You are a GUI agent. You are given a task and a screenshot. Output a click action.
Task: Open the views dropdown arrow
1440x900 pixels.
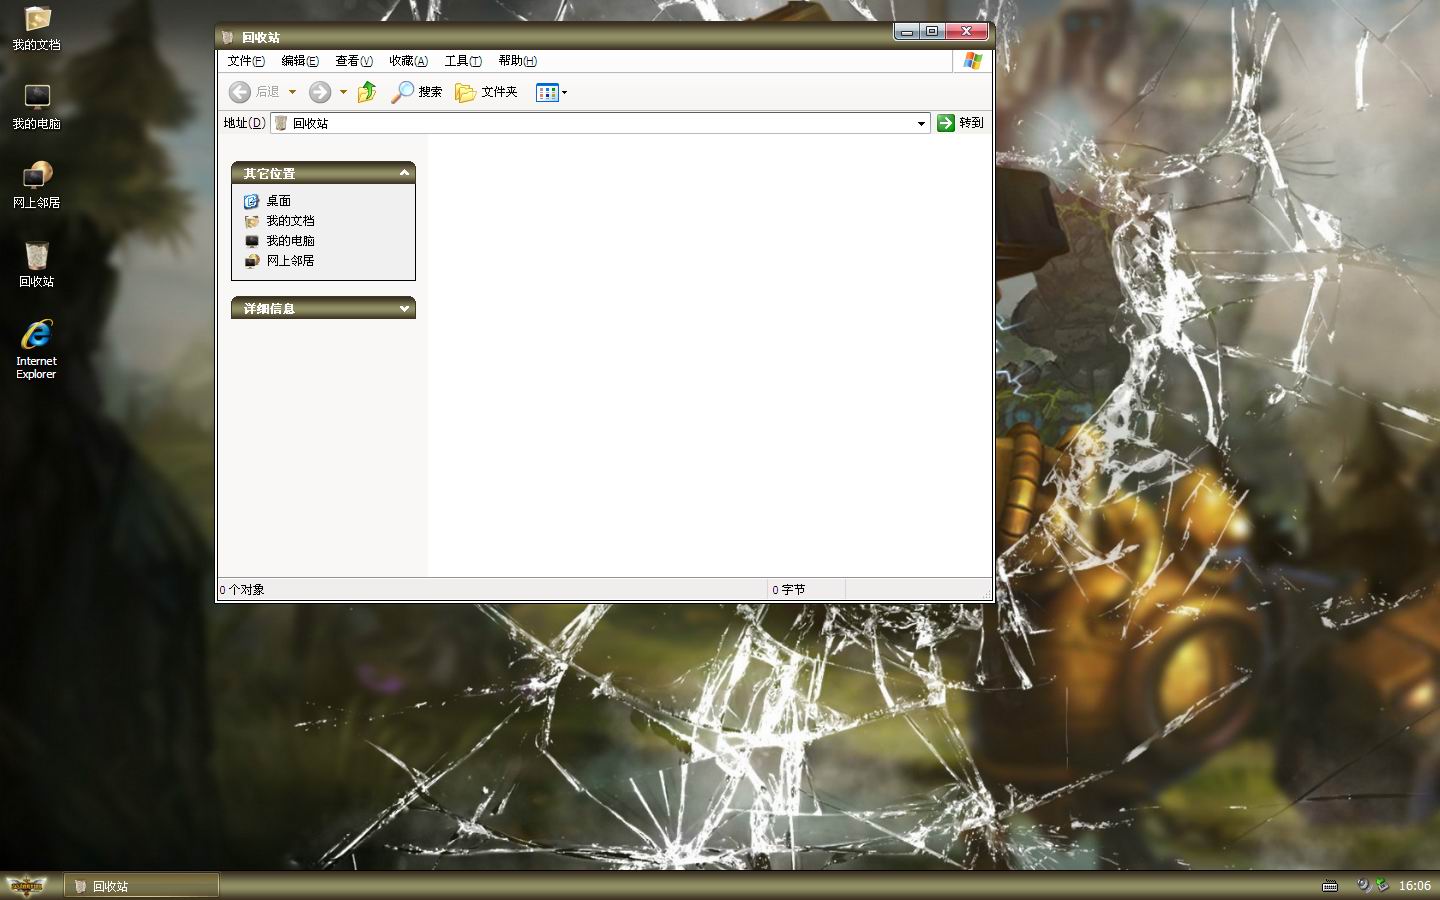coord(564,92)
